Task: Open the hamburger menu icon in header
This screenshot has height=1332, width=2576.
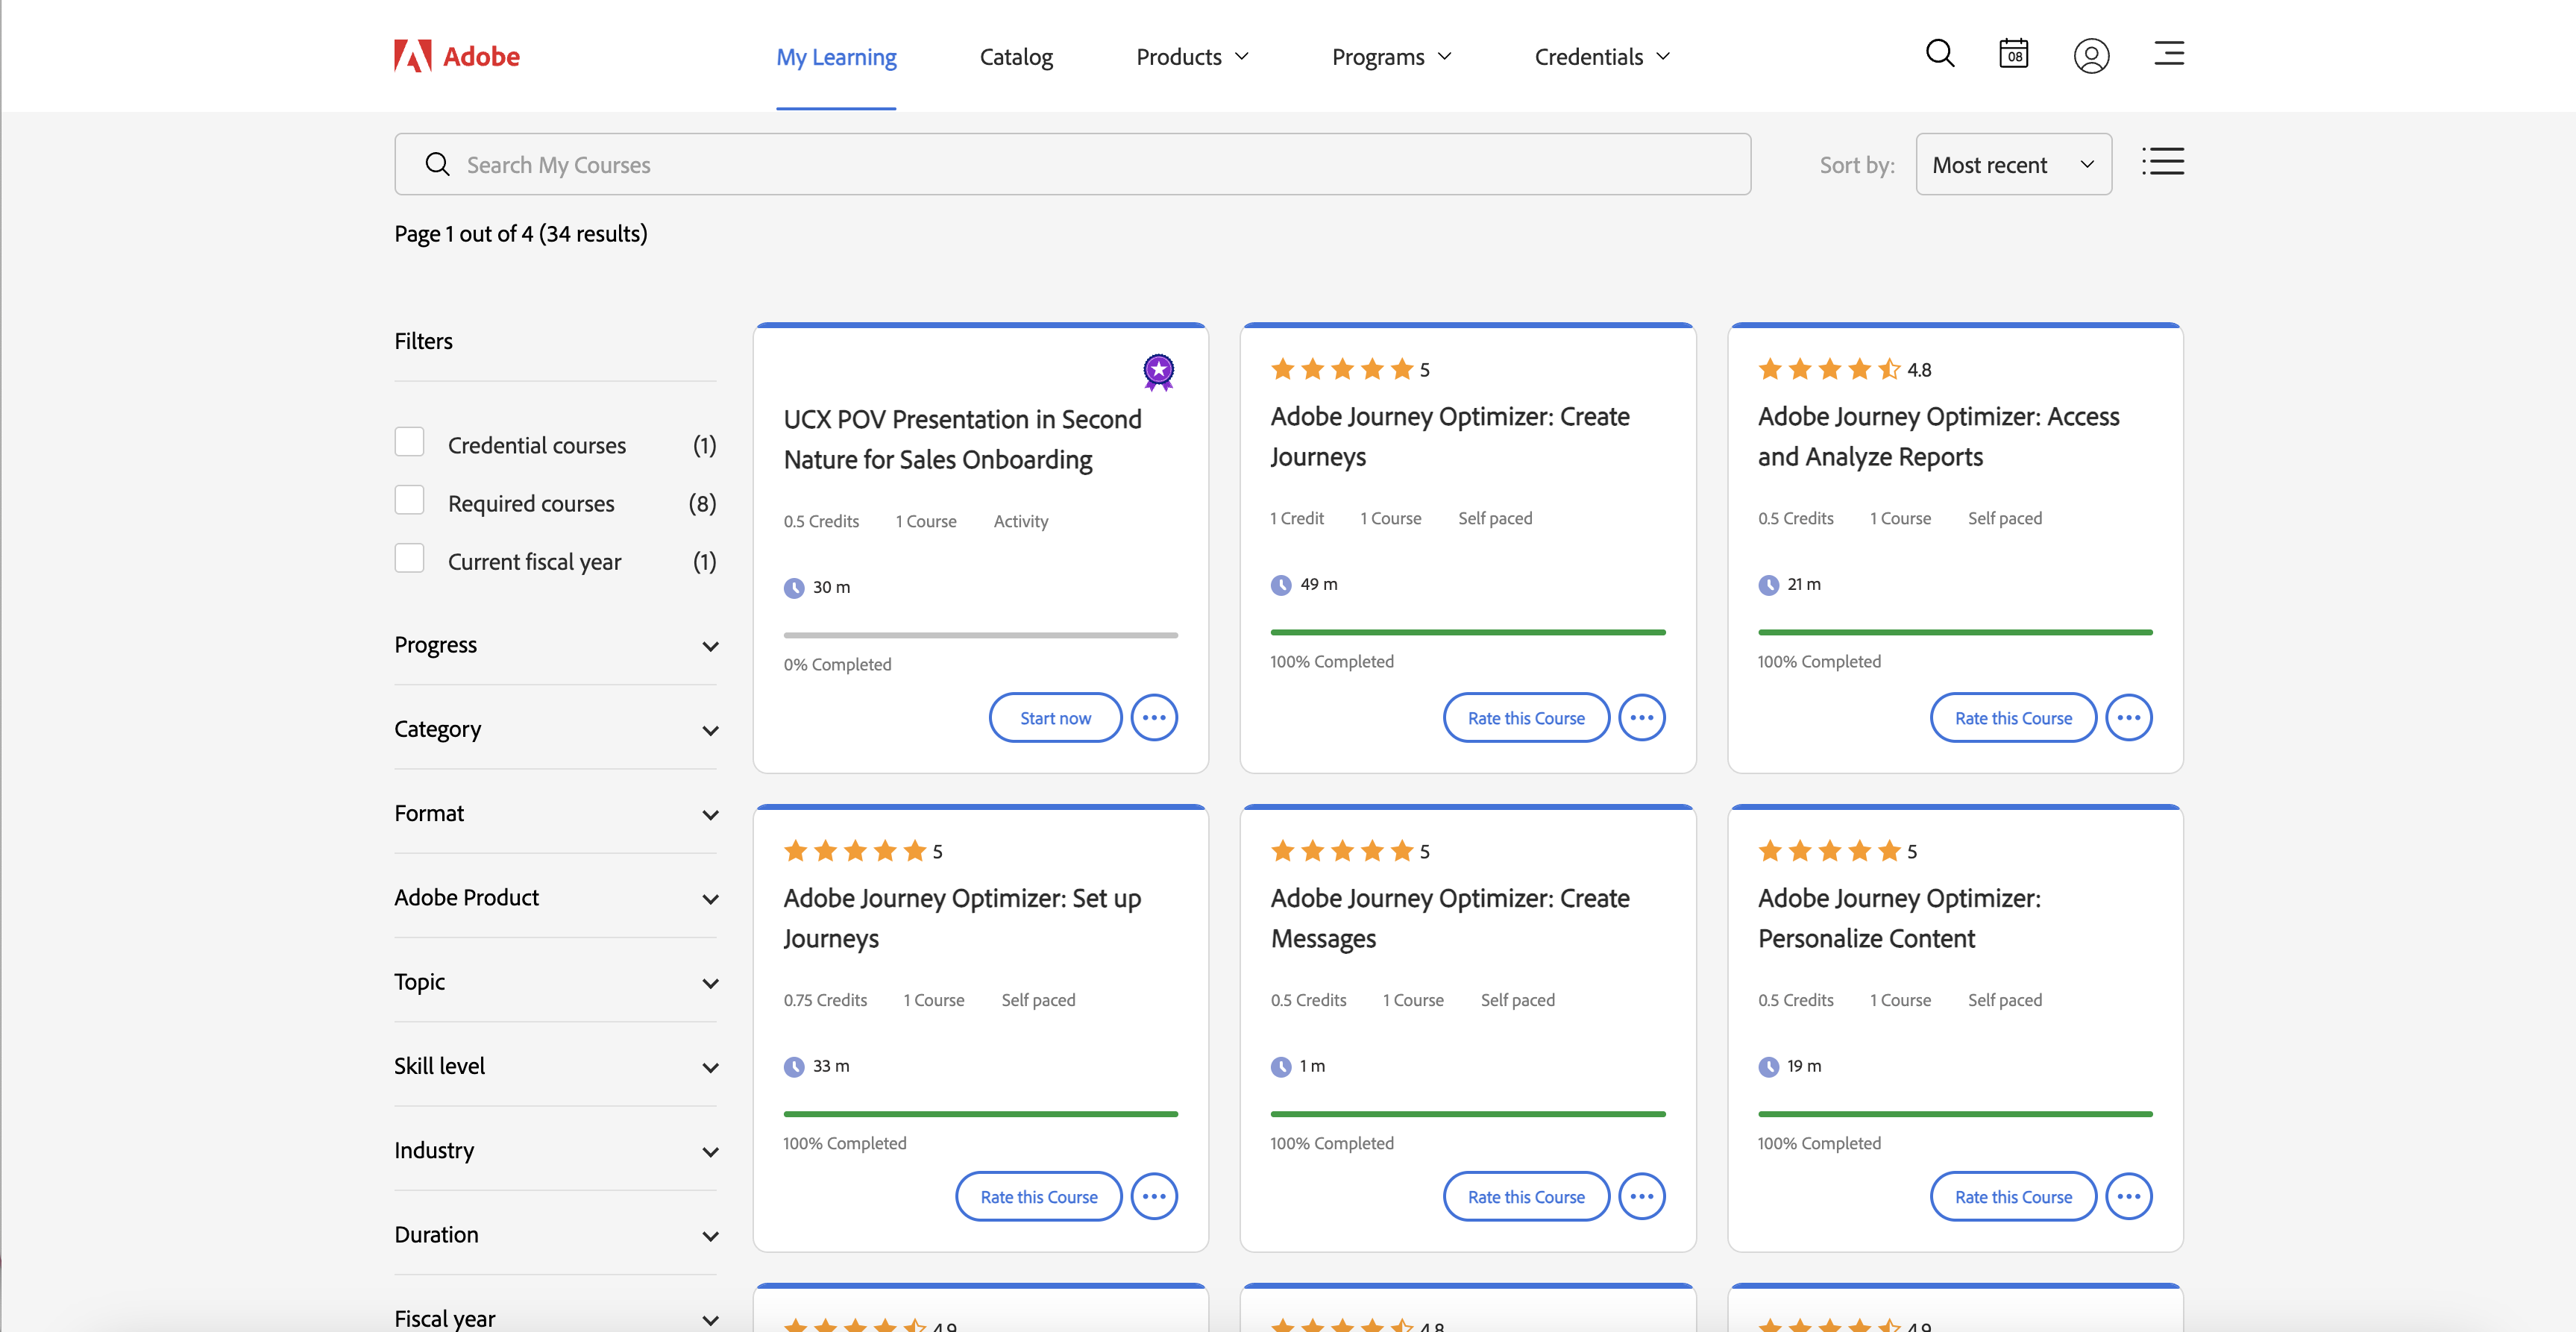Action: 2168,53
